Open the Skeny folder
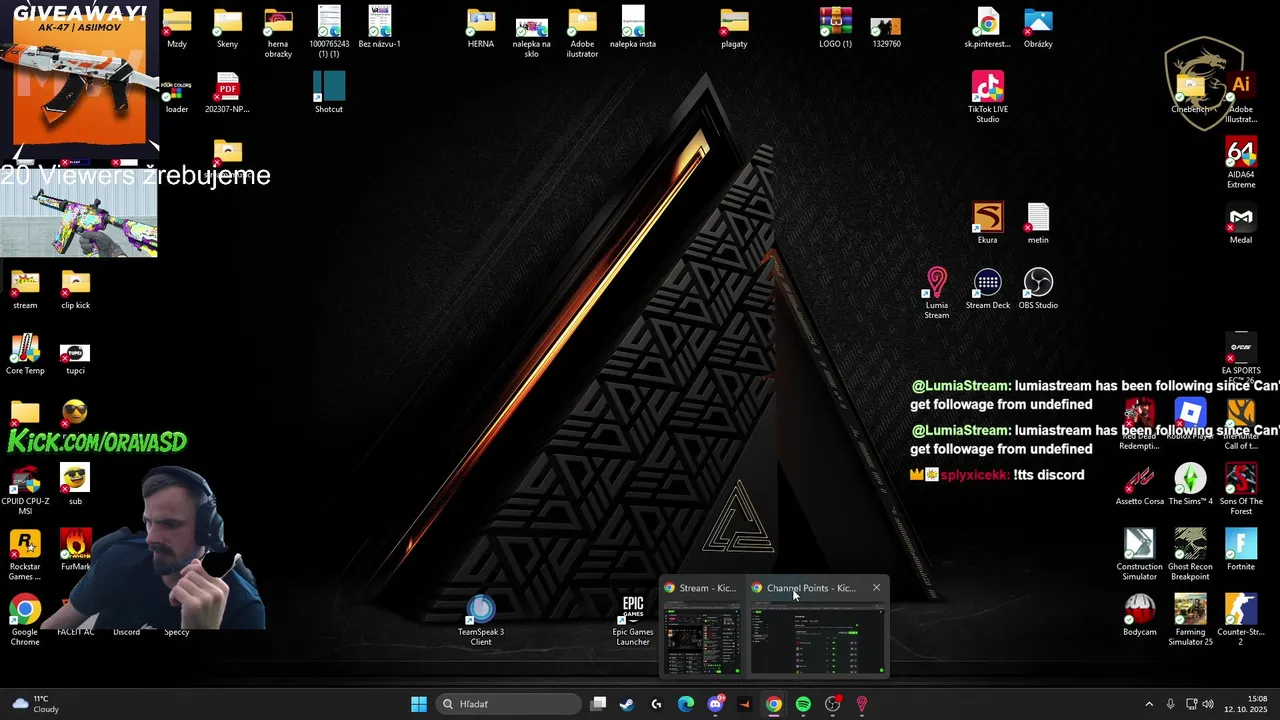This screenshot has height=720, width=1280. point(228,28)
